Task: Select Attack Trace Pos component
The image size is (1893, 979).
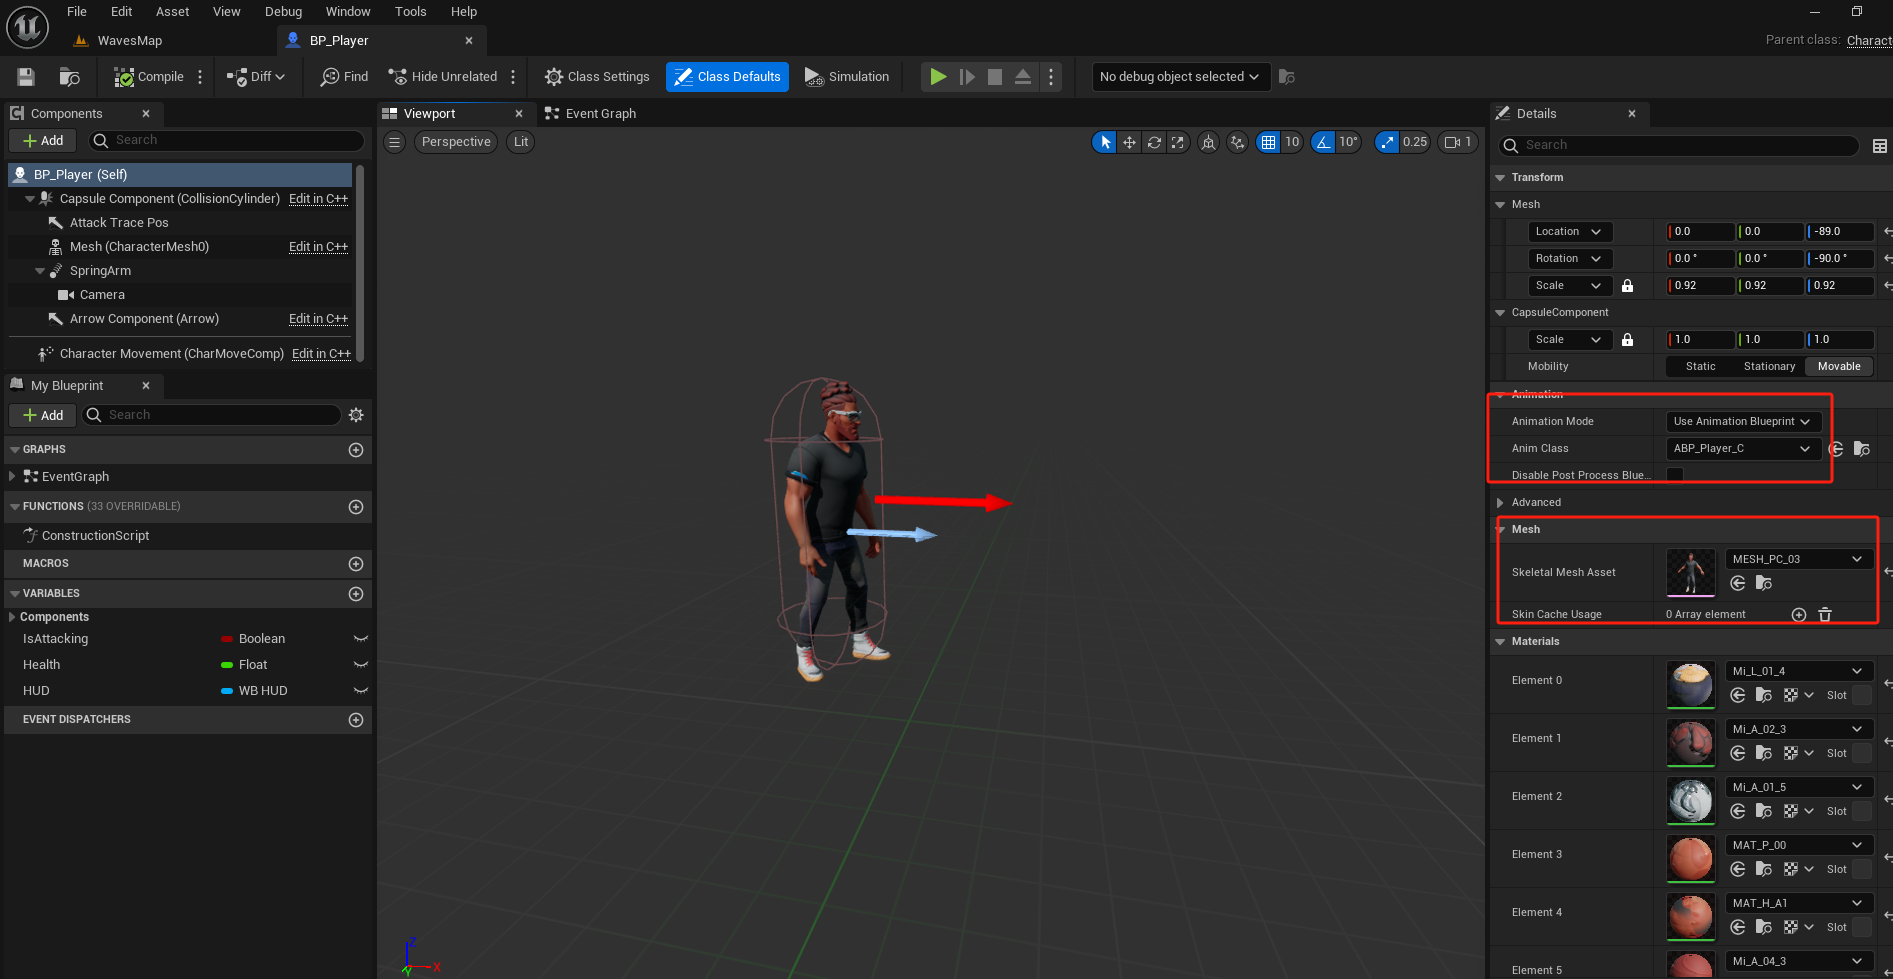Action: [119, 223]
